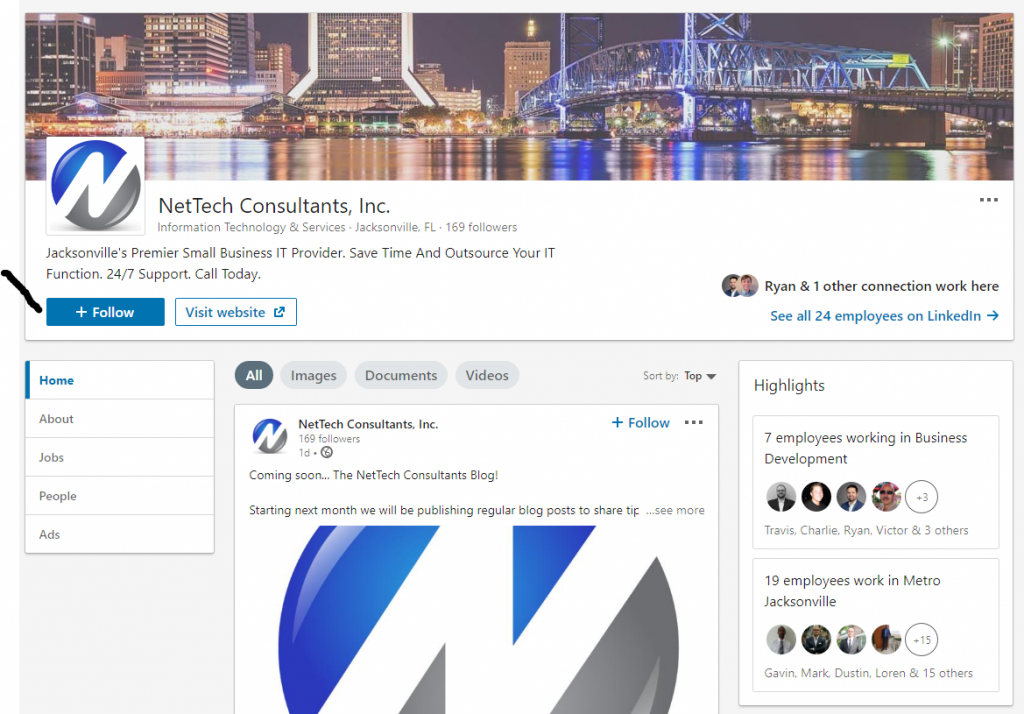This screenshot has width=1024, height=714.
Task: Open the post three-dot options menu
Action: pos(694,423)
